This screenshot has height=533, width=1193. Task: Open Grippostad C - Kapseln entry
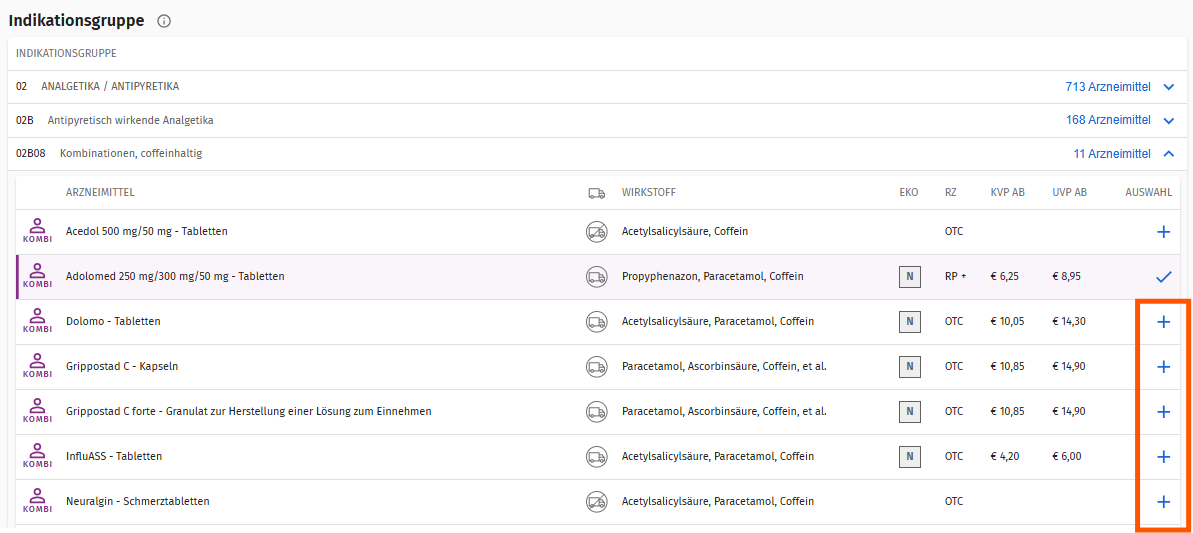tap(122, 366)
